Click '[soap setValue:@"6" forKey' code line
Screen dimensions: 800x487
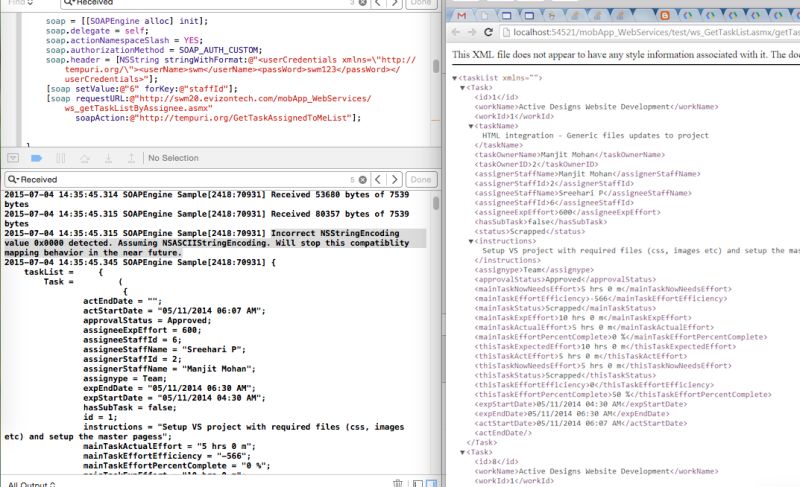[x=142, y=89]
